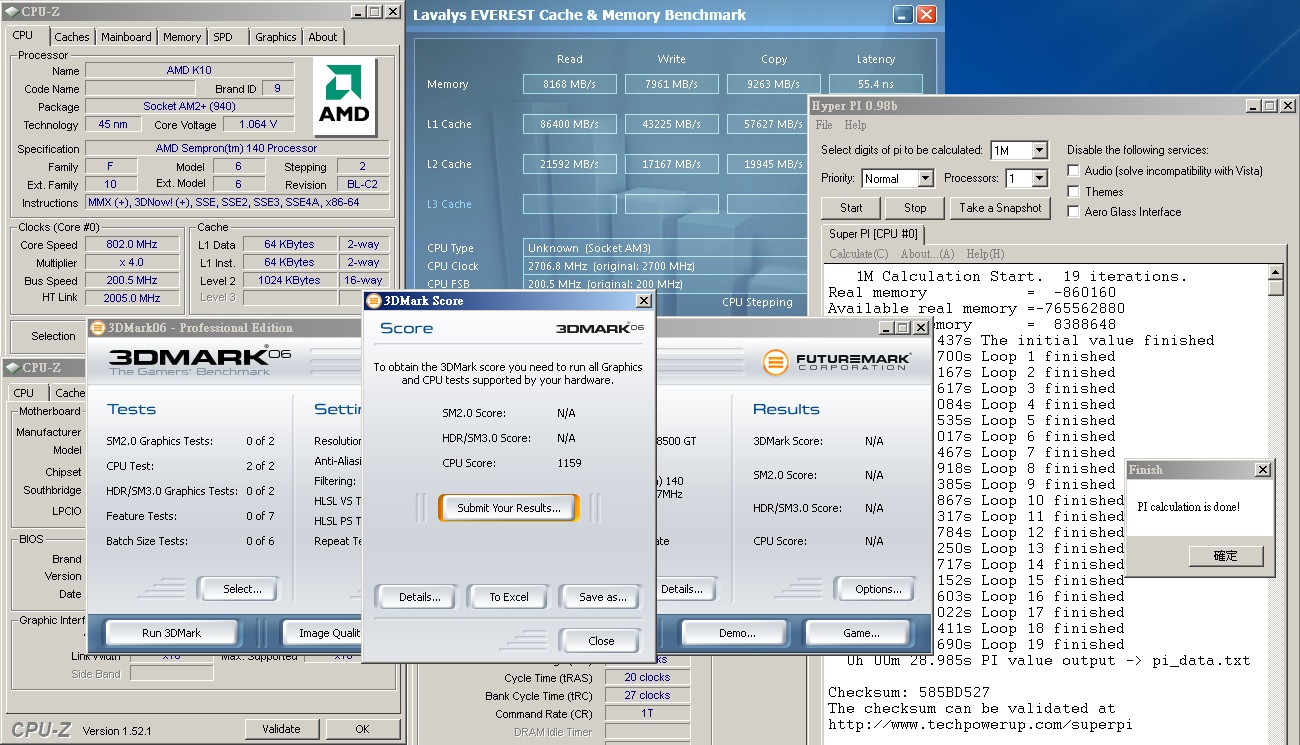Open the Priority dropdown set to Normal
1300x745 pixels.
[x=925, y=178]
